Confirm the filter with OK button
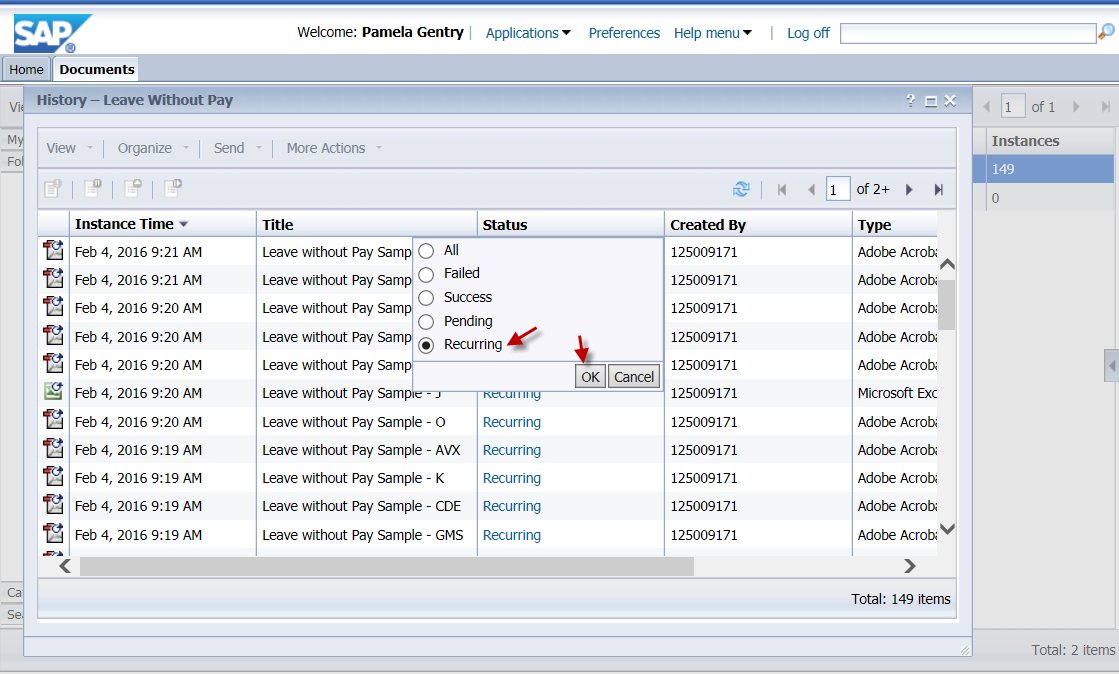 [x=590, y=376]
